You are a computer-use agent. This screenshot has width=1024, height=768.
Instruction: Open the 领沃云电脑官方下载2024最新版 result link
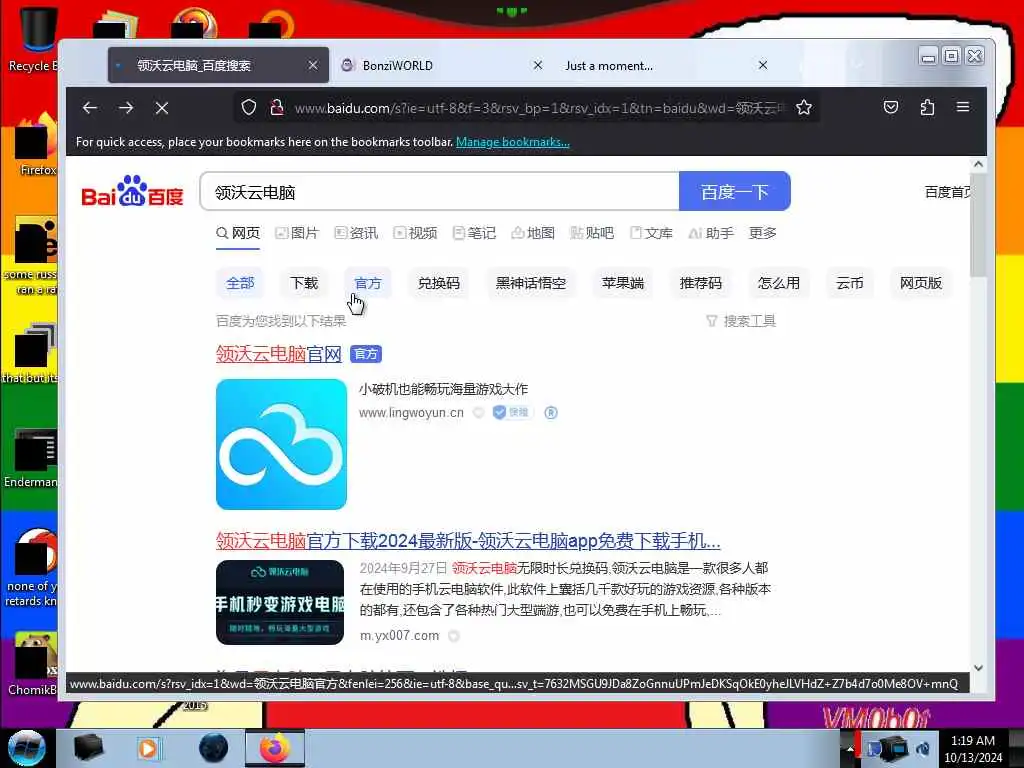coord(468,541)
